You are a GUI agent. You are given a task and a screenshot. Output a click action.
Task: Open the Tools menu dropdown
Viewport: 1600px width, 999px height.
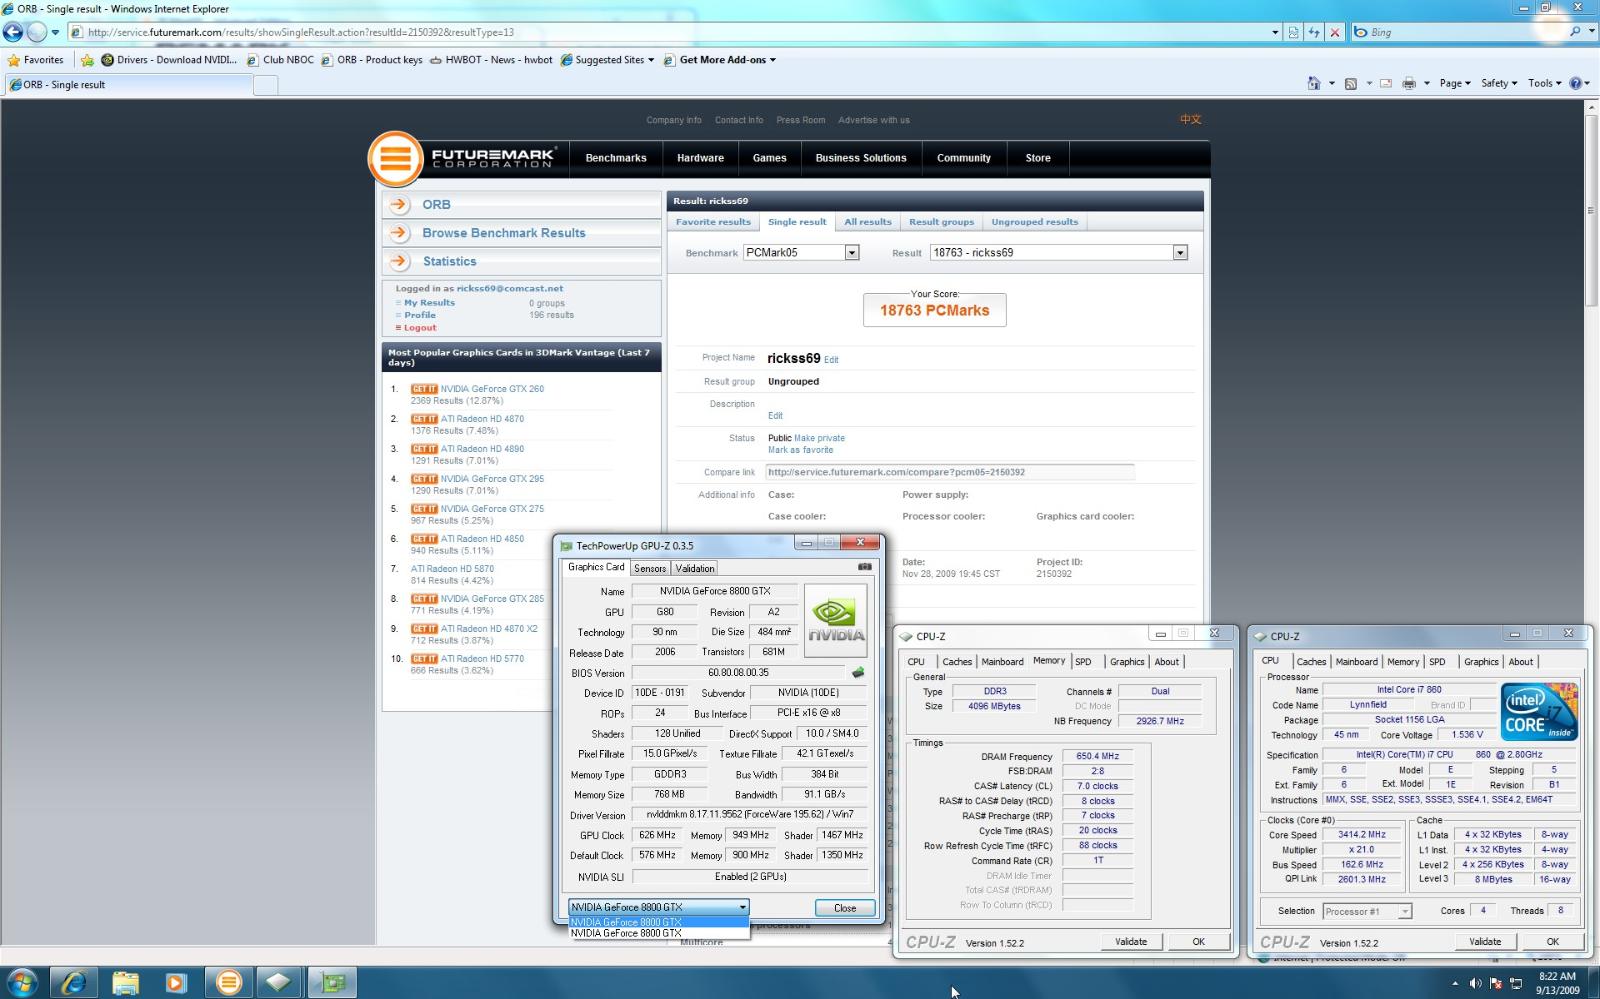point(1545,84)
